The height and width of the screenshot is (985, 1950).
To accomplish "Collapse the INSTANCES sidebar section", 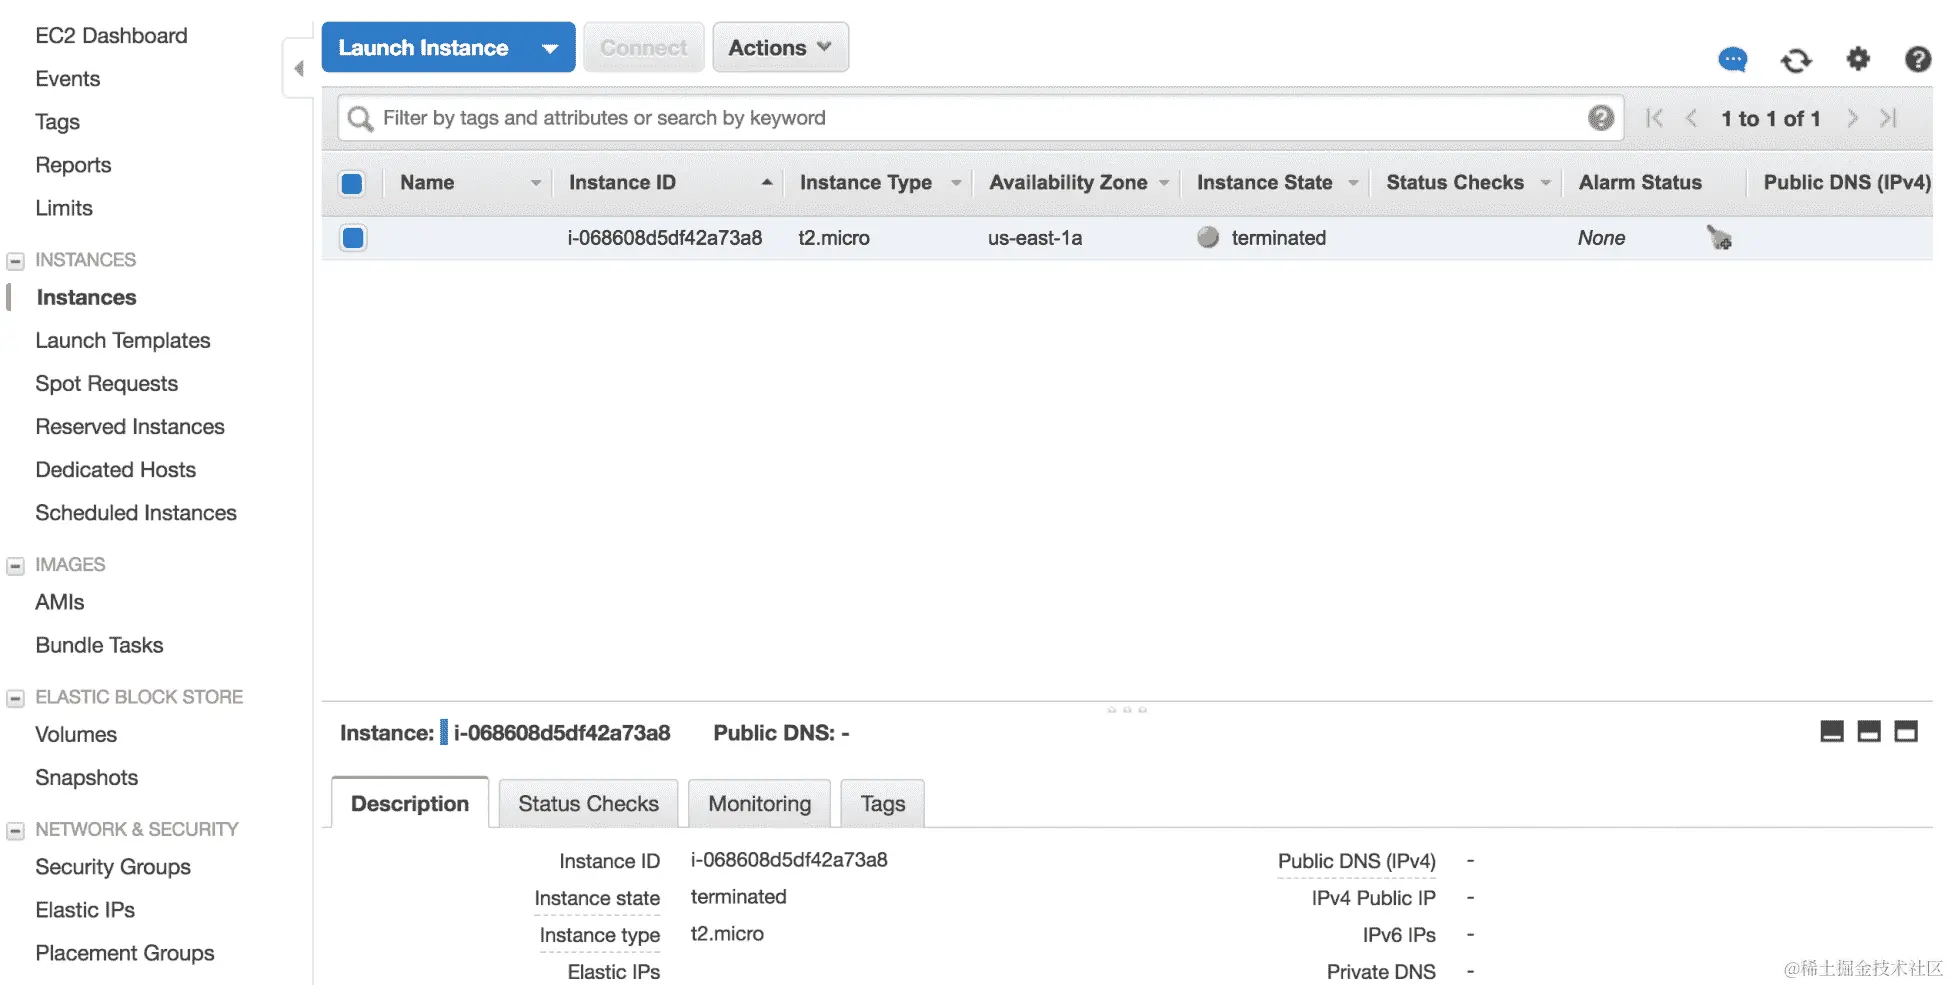I will [15, 261].
